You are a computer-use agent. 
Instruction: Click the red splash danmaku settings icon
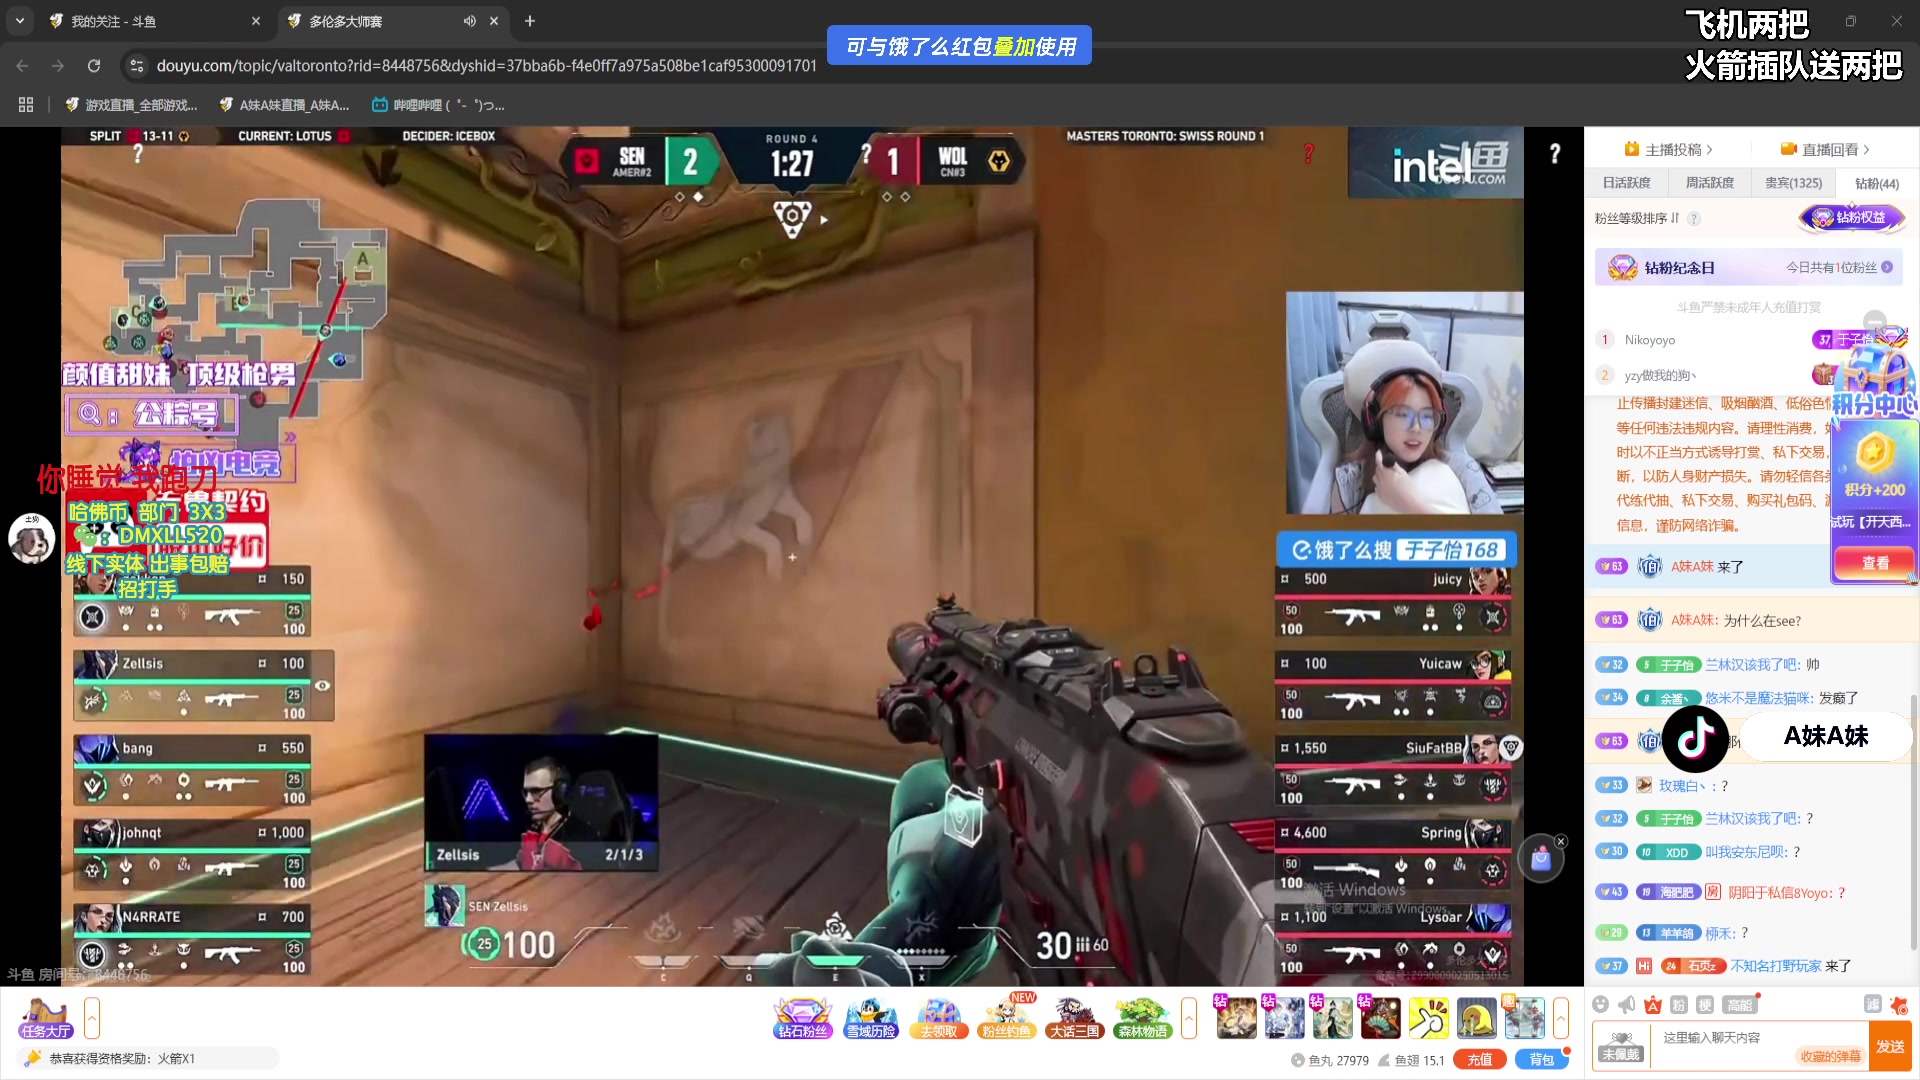pos(1899,1005)
